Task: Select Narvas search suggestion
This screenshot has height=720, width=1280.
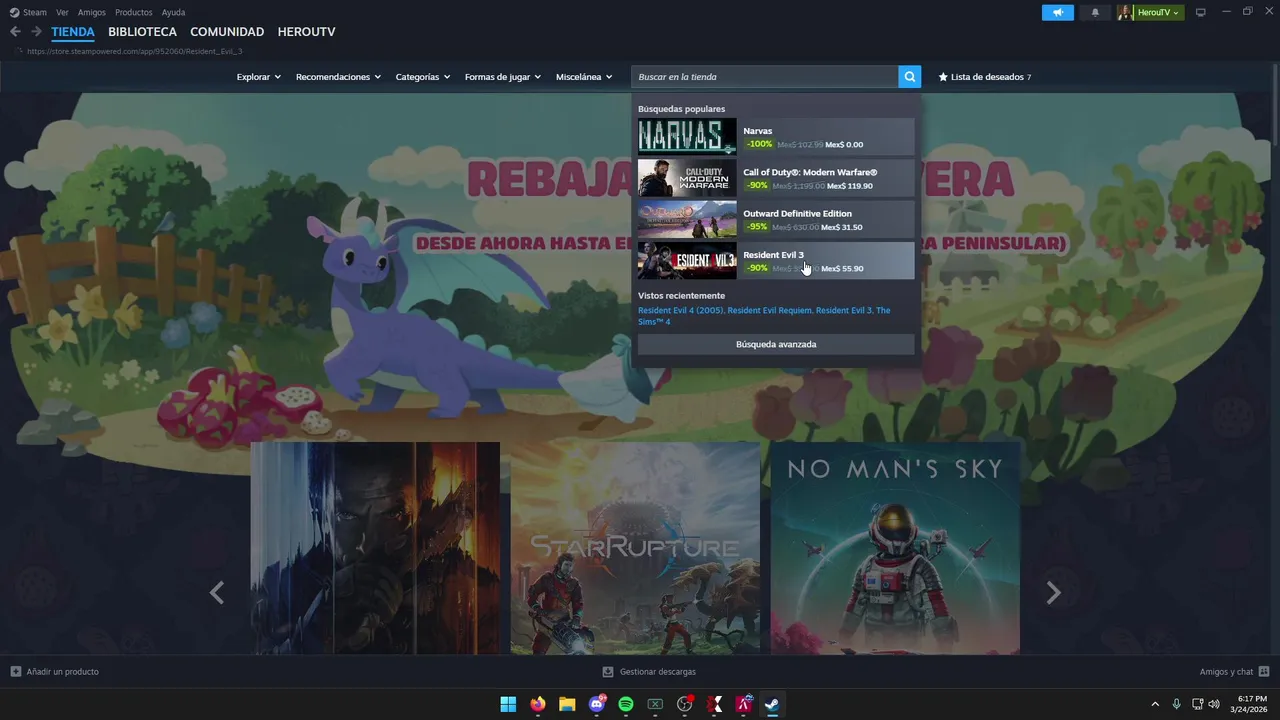Action: (x=776, y=137)
